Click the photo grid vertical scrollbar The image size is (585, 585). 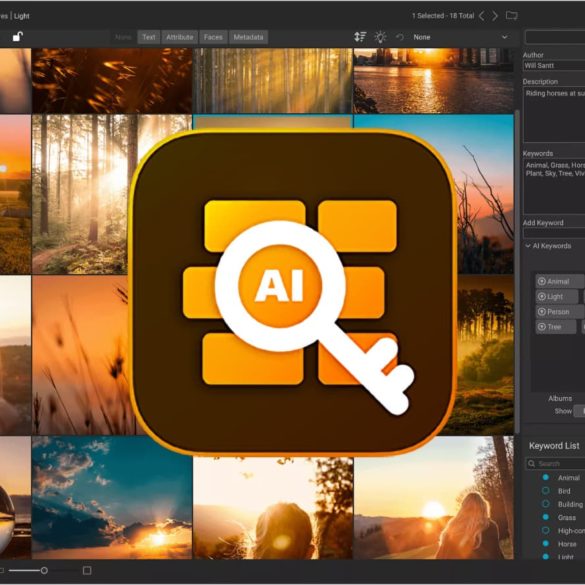pos(517,271)
